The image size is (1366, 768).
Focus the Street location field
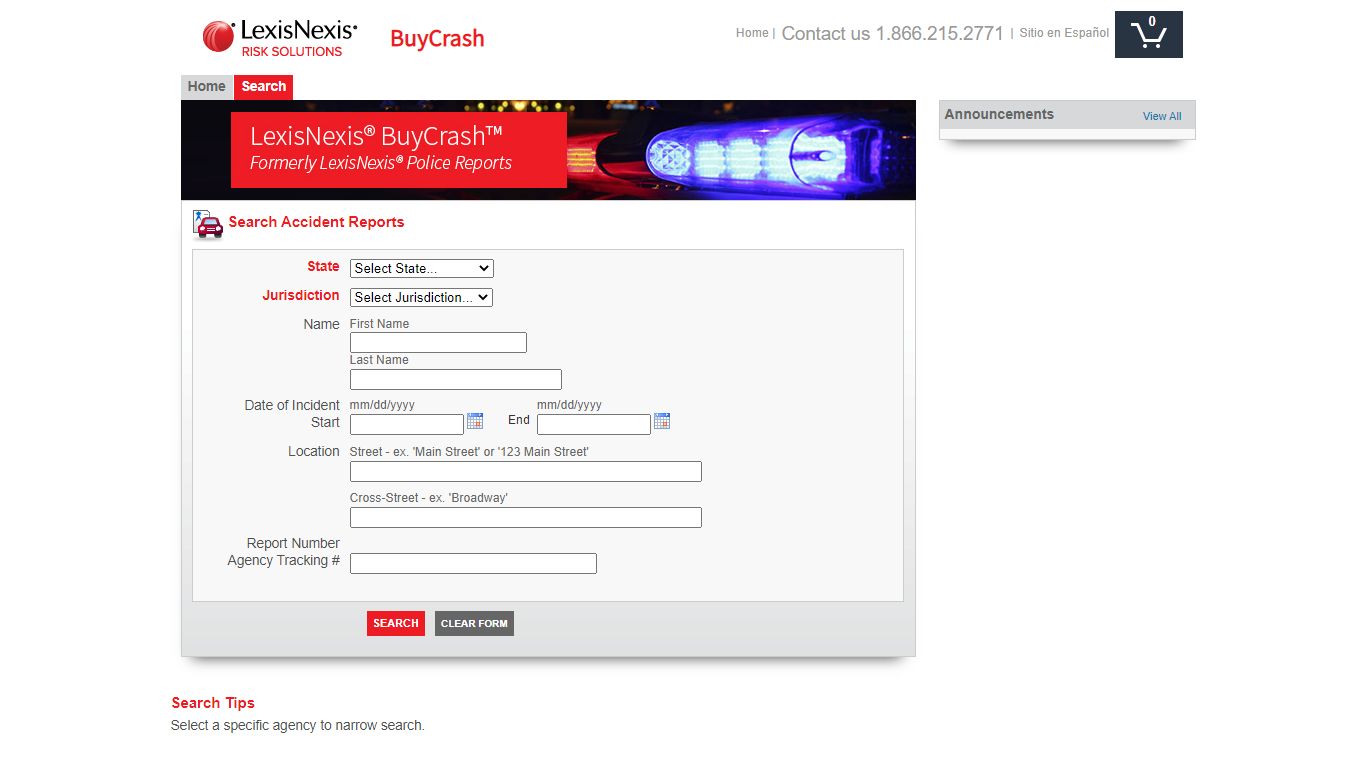pos(526,472)
